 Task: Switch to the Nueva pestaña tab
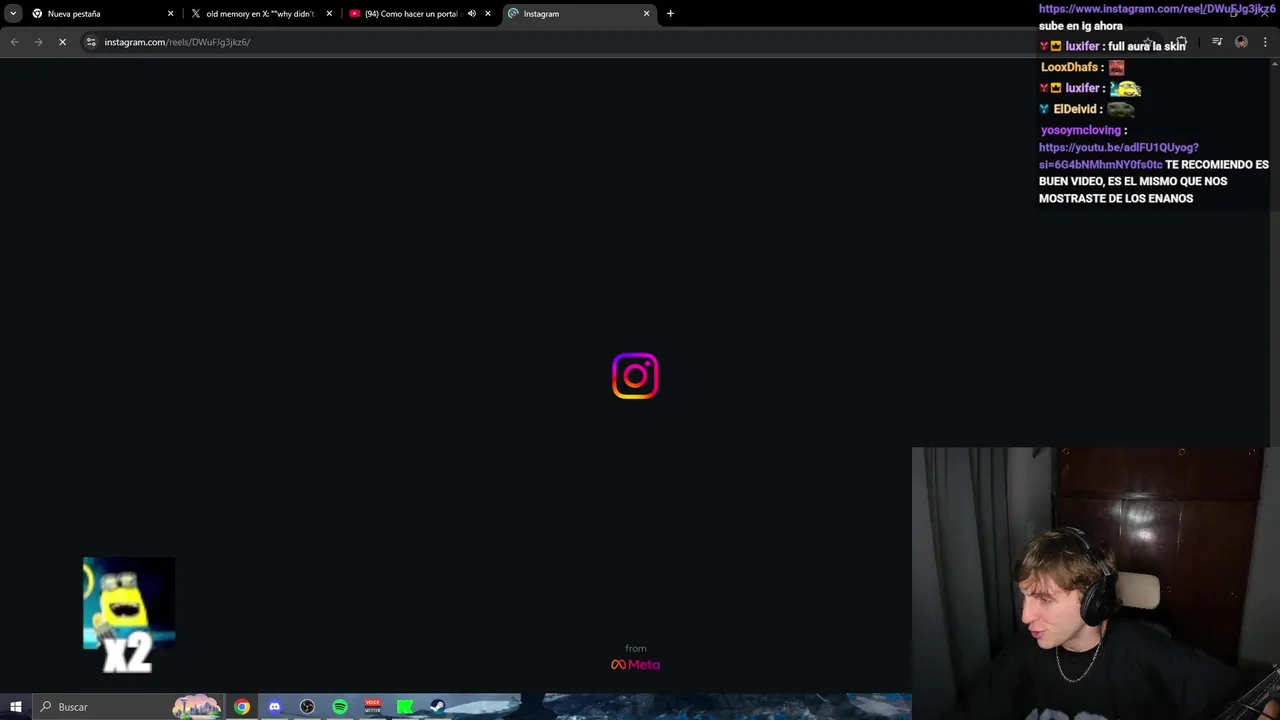[x=103, y=14]
